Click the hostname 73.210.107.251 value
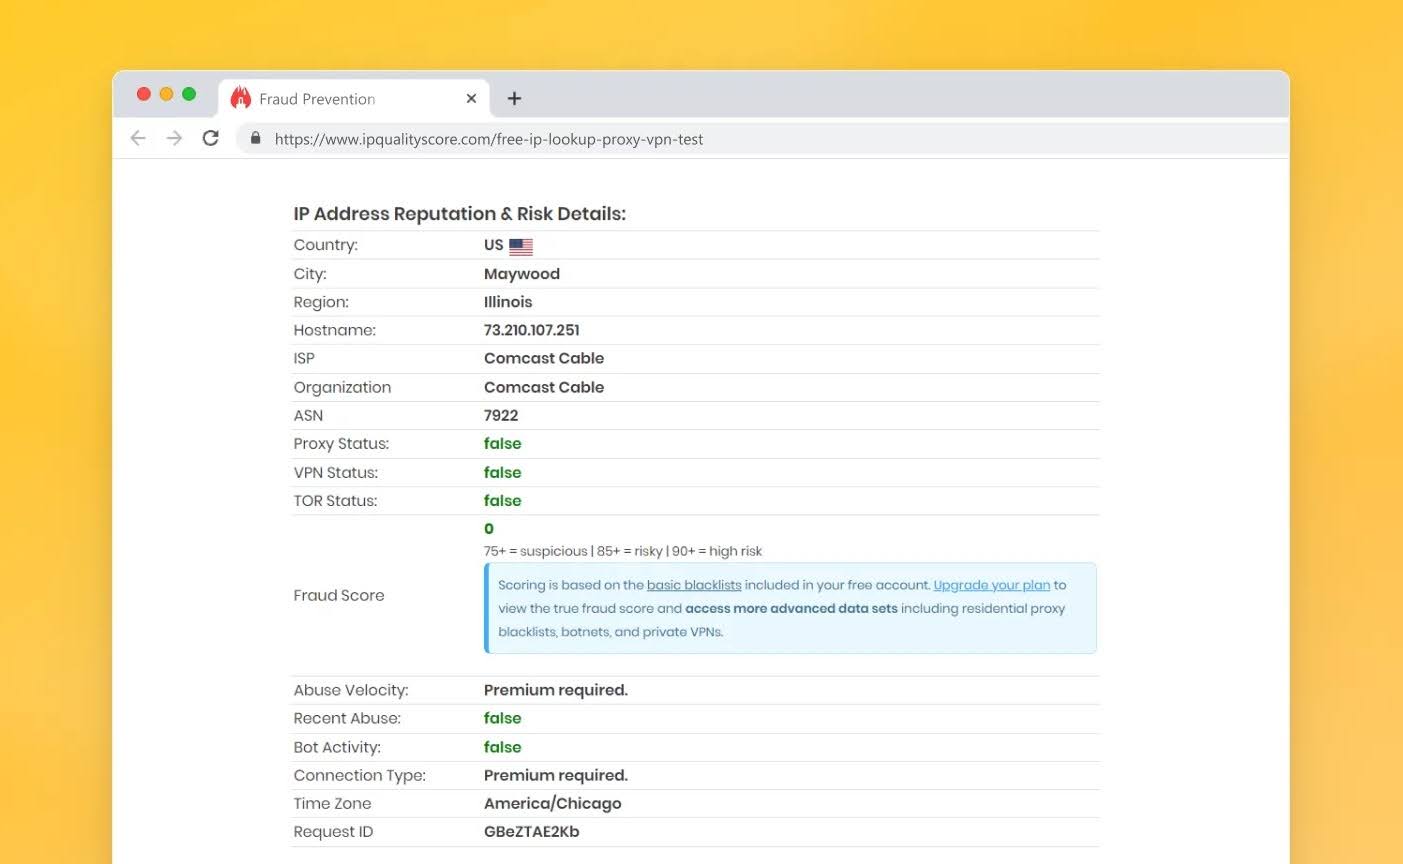Screen dimensions: 1403x864 pos(531,330)
